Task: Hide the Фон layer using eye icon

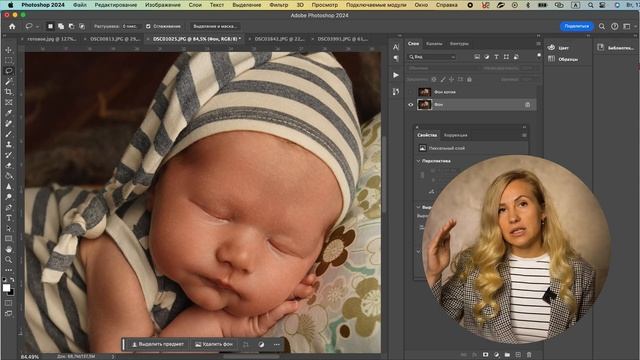Action: click(x=411, y=105)
